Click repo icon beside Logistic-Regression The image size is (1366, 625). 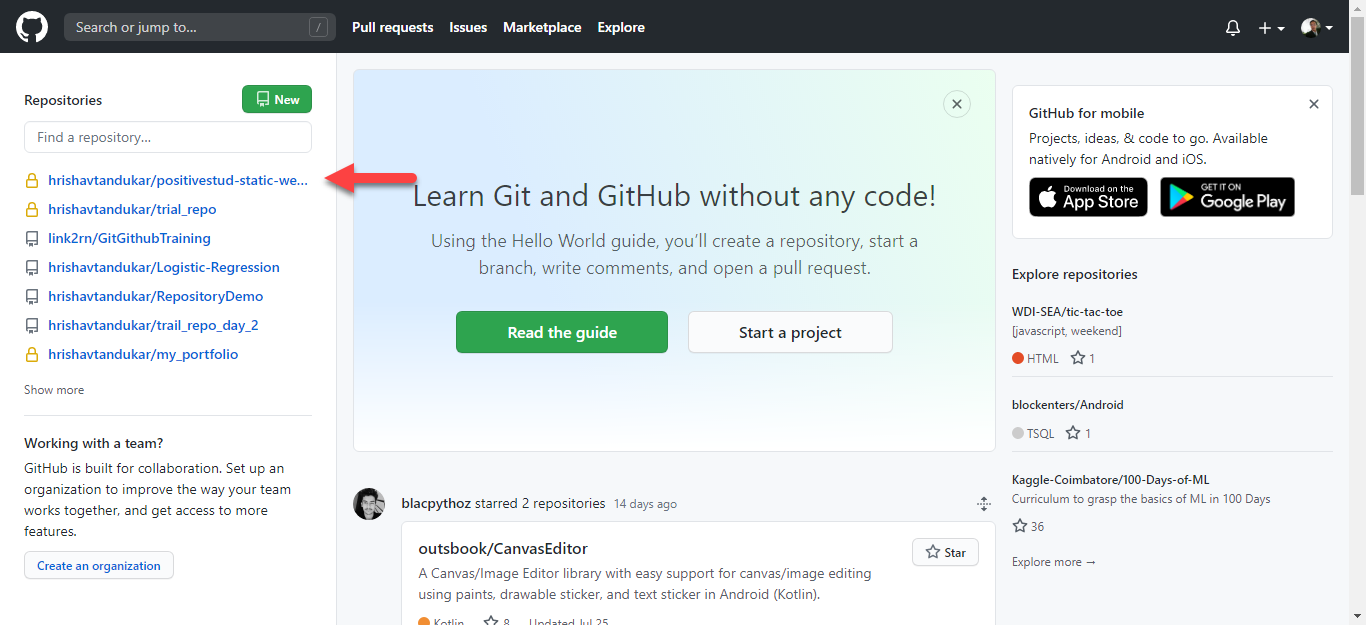tap(31, 268)
